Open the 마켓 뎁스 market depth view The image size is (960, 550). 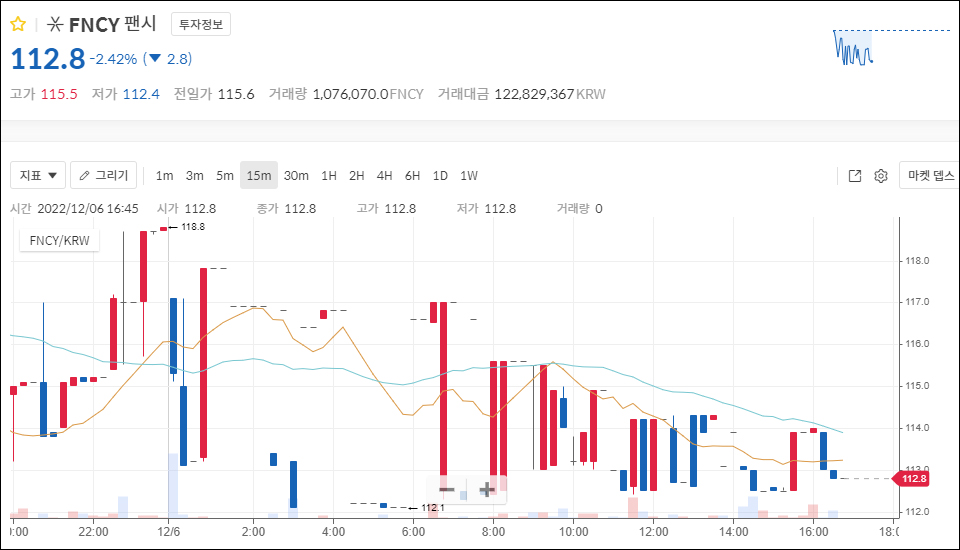(929, 176)
